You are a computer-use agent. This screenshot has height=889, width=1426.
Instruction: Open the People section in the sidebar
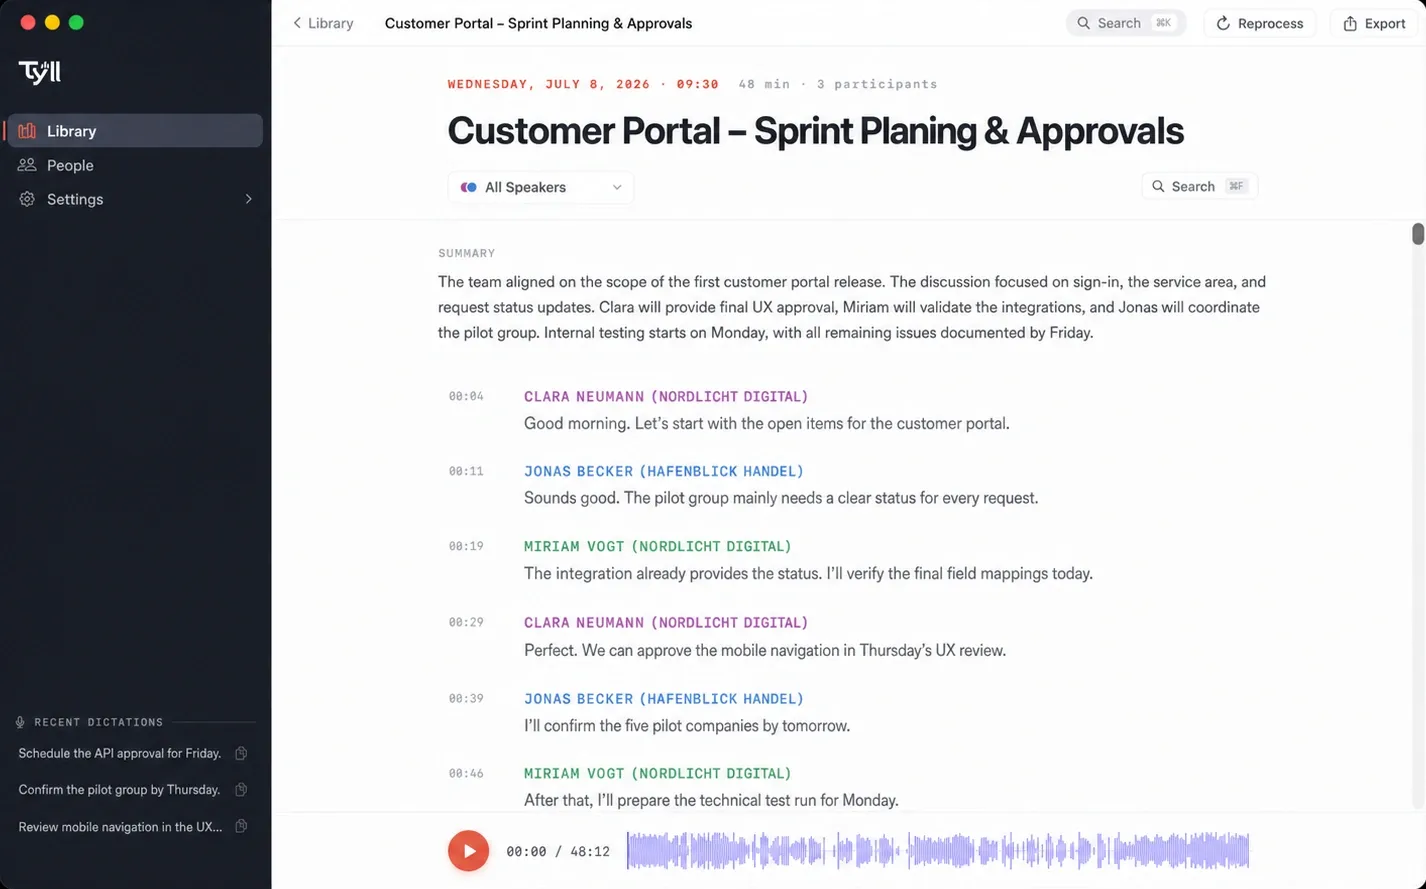(135, 165)
